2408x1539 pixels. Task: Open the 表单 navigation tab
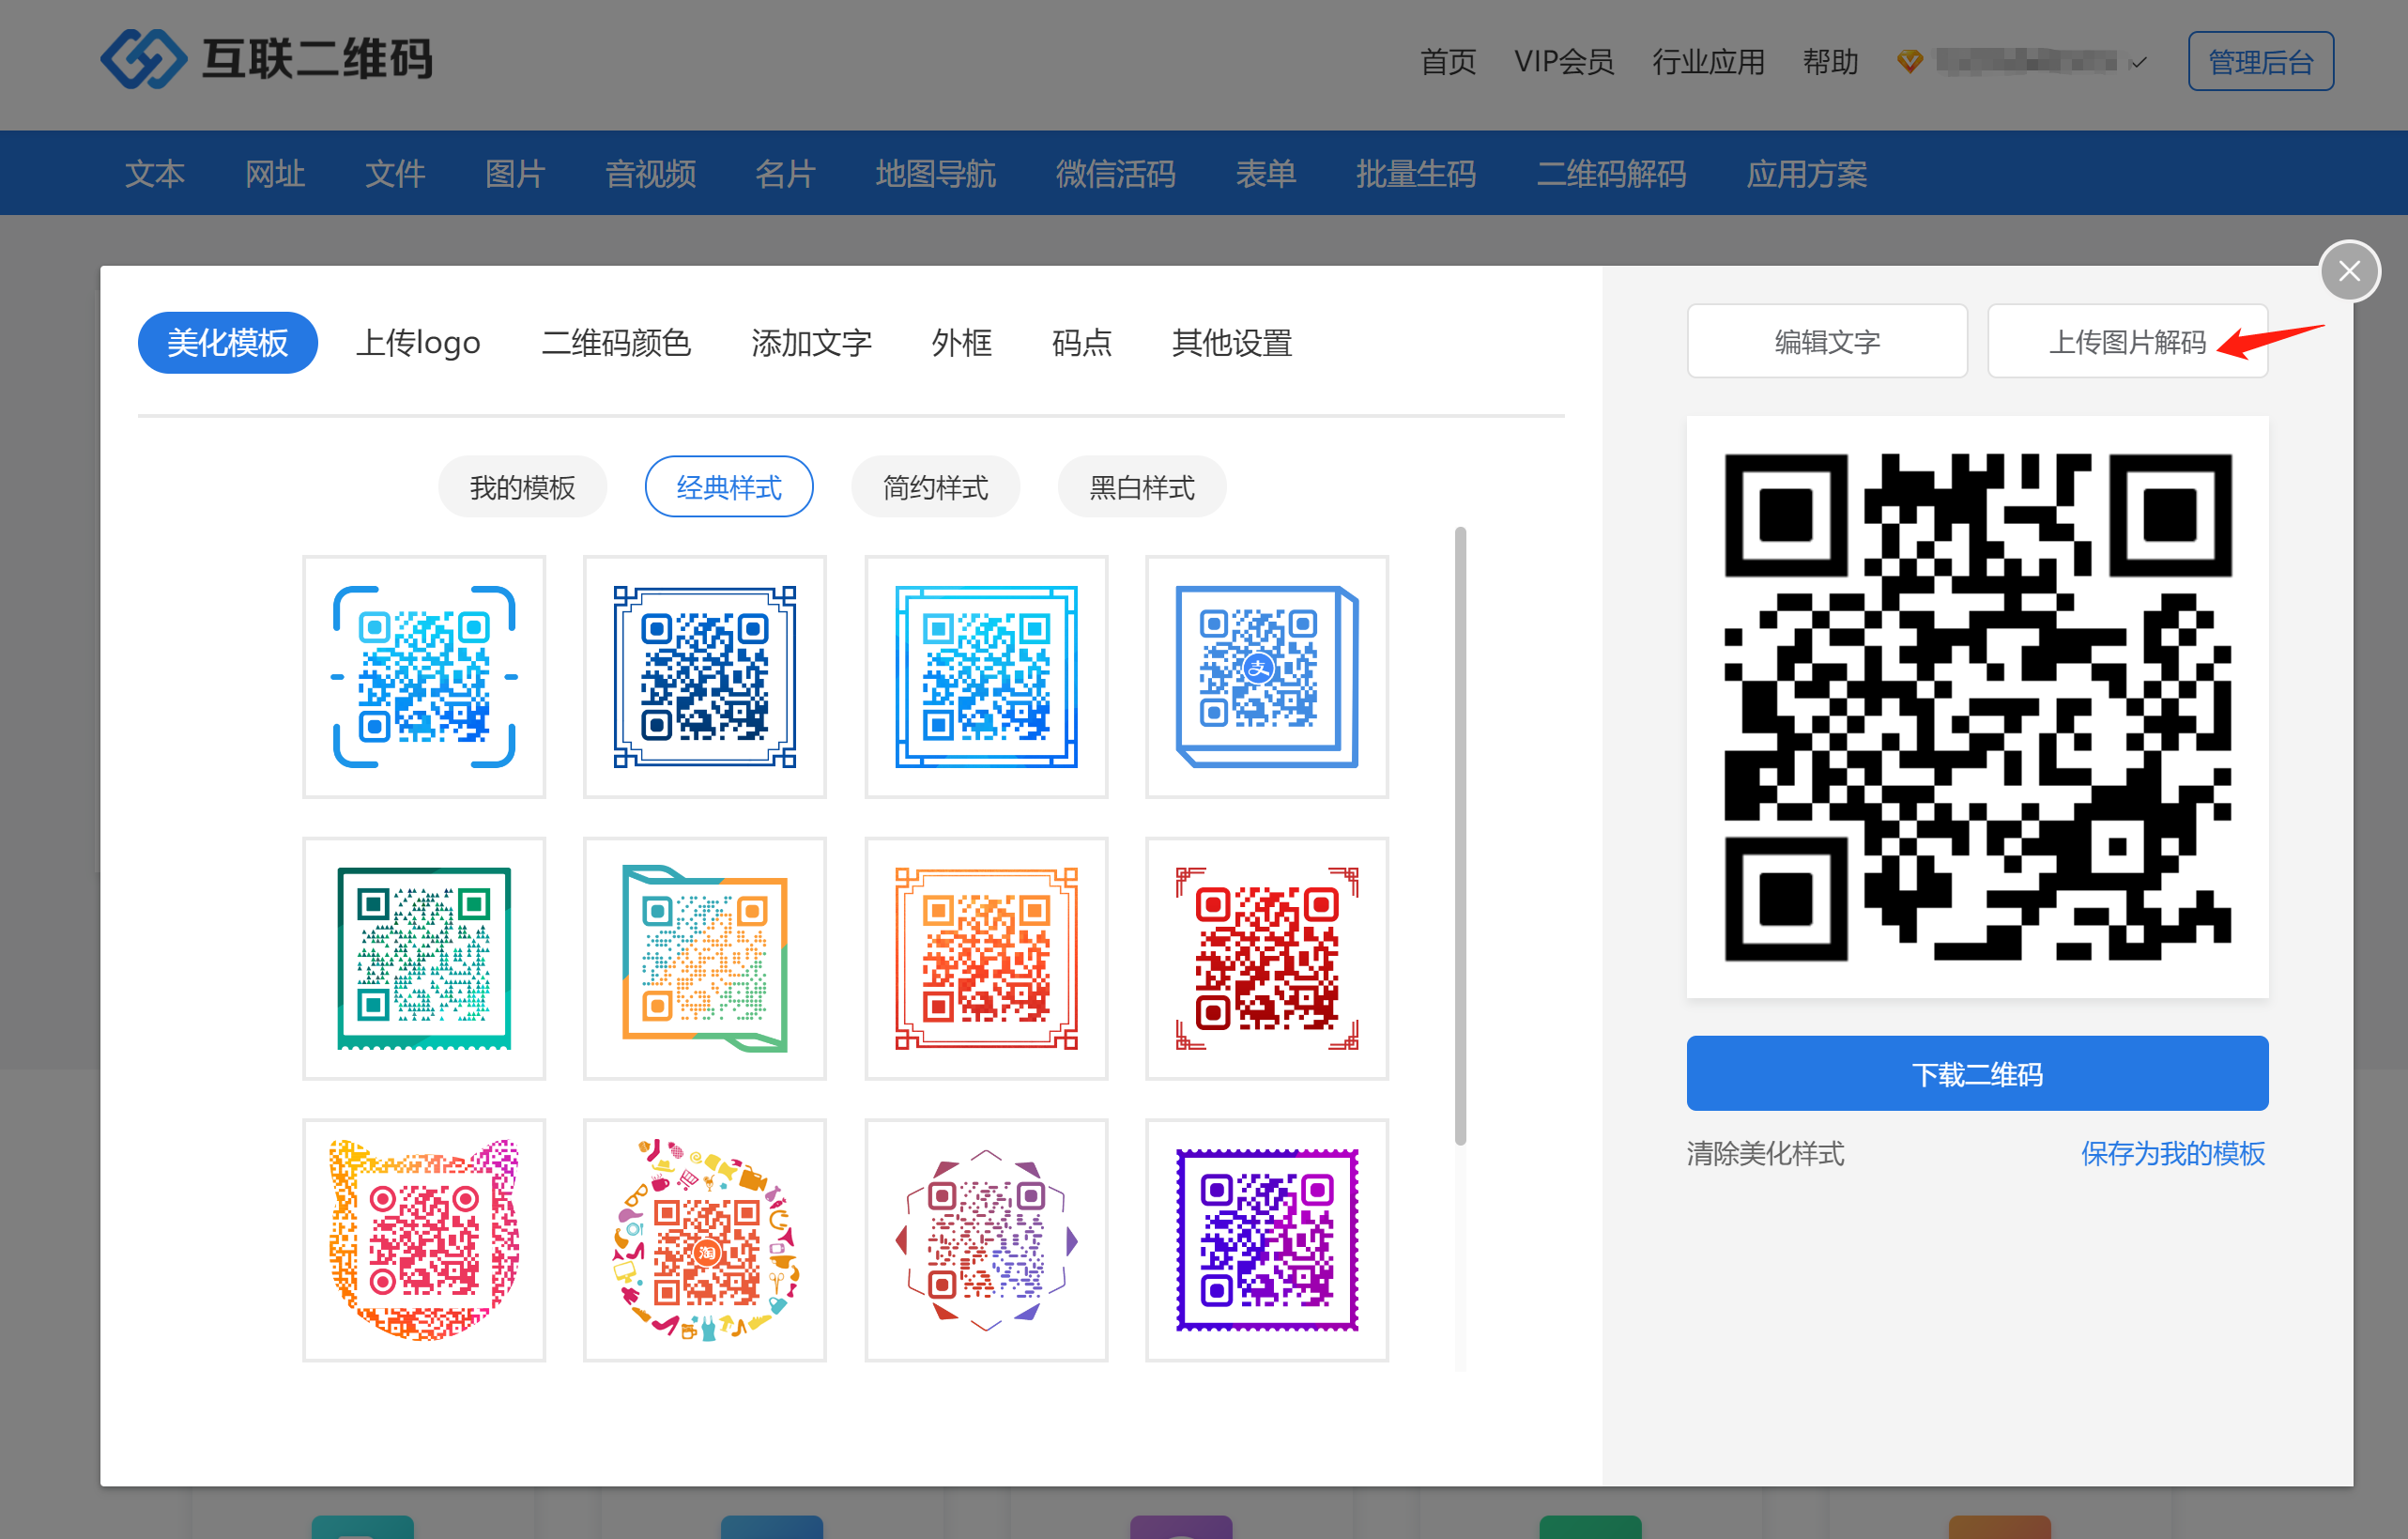click(x=1265, y=174)
